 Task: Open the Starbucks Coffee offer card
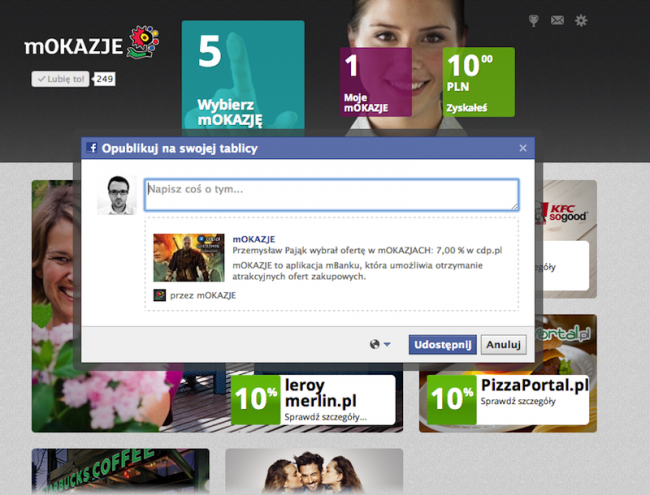(x=120, y=471)
